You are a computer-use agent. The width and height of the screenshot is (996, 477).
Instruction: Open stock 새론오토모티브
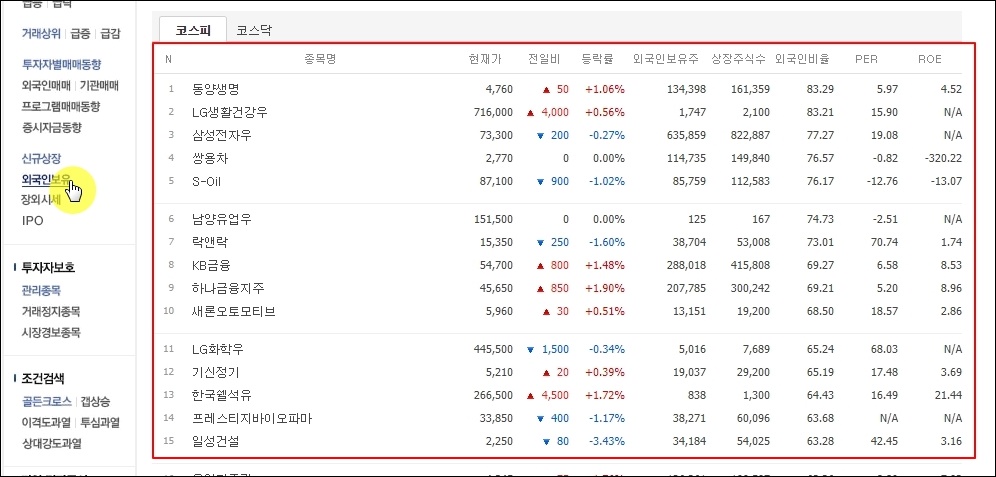pos(233,312)
